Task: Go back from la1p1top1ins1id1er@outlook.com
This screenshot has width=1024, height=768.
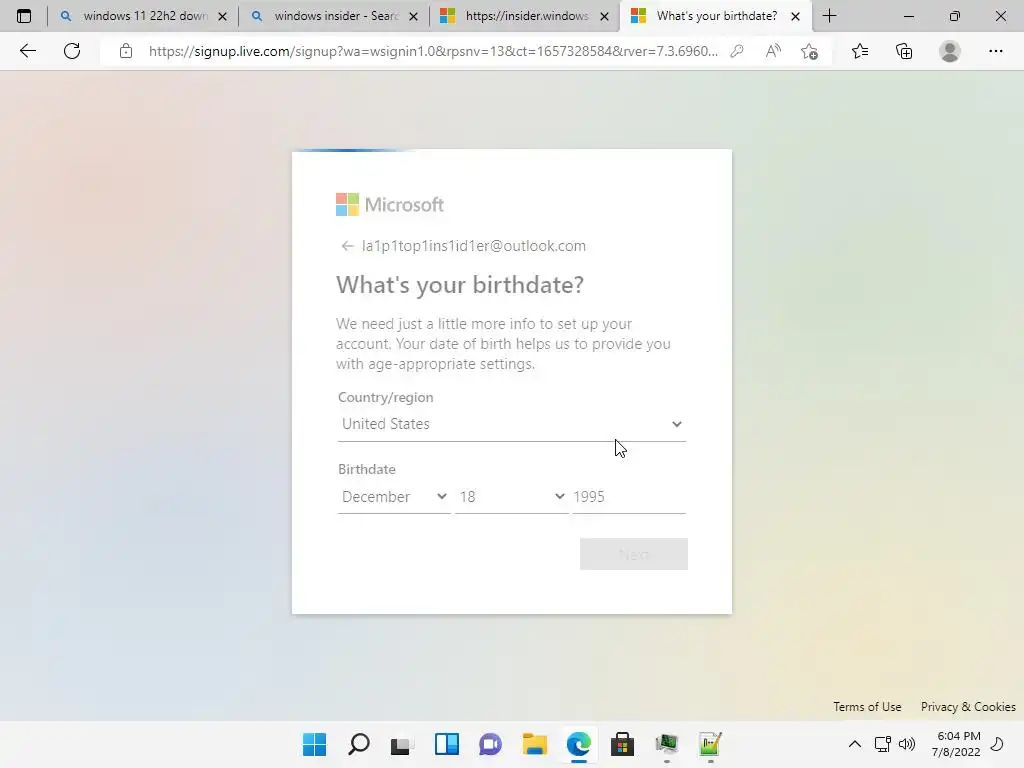Action: [x=347, y=246]
